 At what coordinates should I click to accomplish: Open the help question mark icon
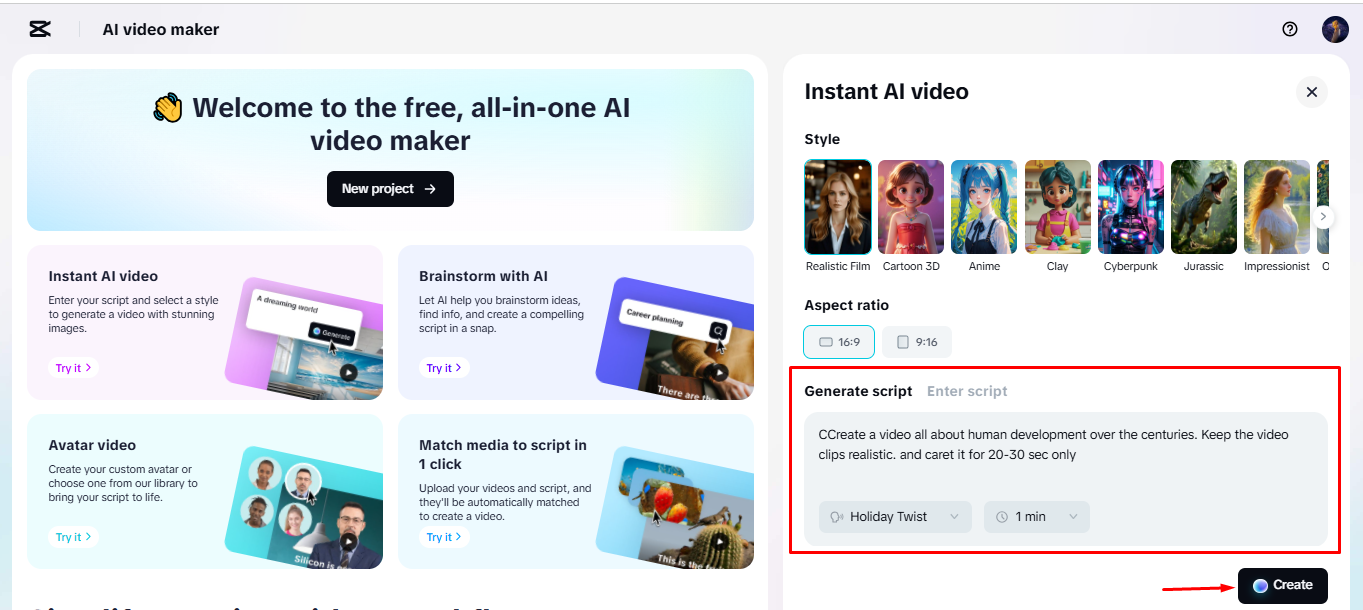[x=1290, y=29]
